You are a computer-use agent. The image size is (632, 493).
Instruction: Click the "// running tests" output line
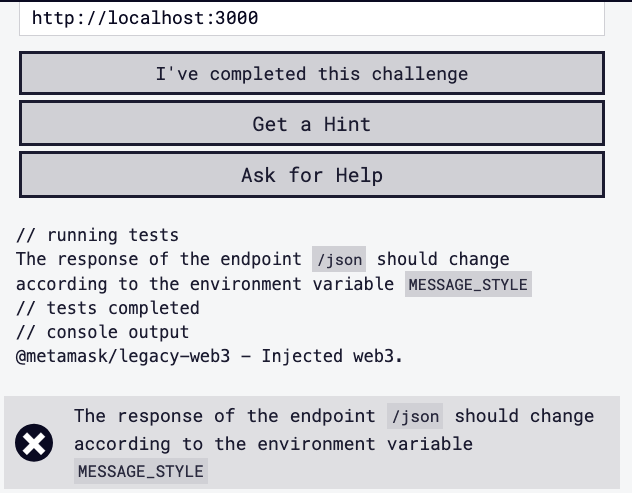97,236
